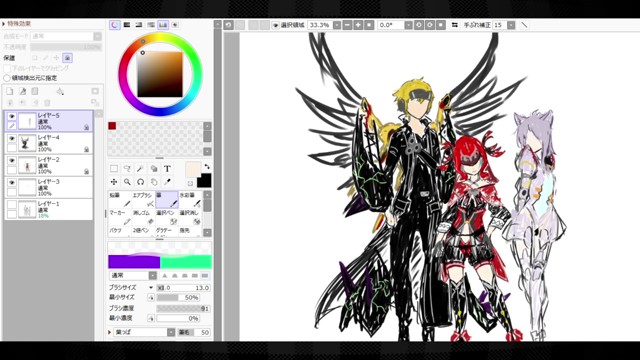Create a new layer with page icon
This screenshot has width=640, height=360.
pyautogui.click(x=10, y=91)
